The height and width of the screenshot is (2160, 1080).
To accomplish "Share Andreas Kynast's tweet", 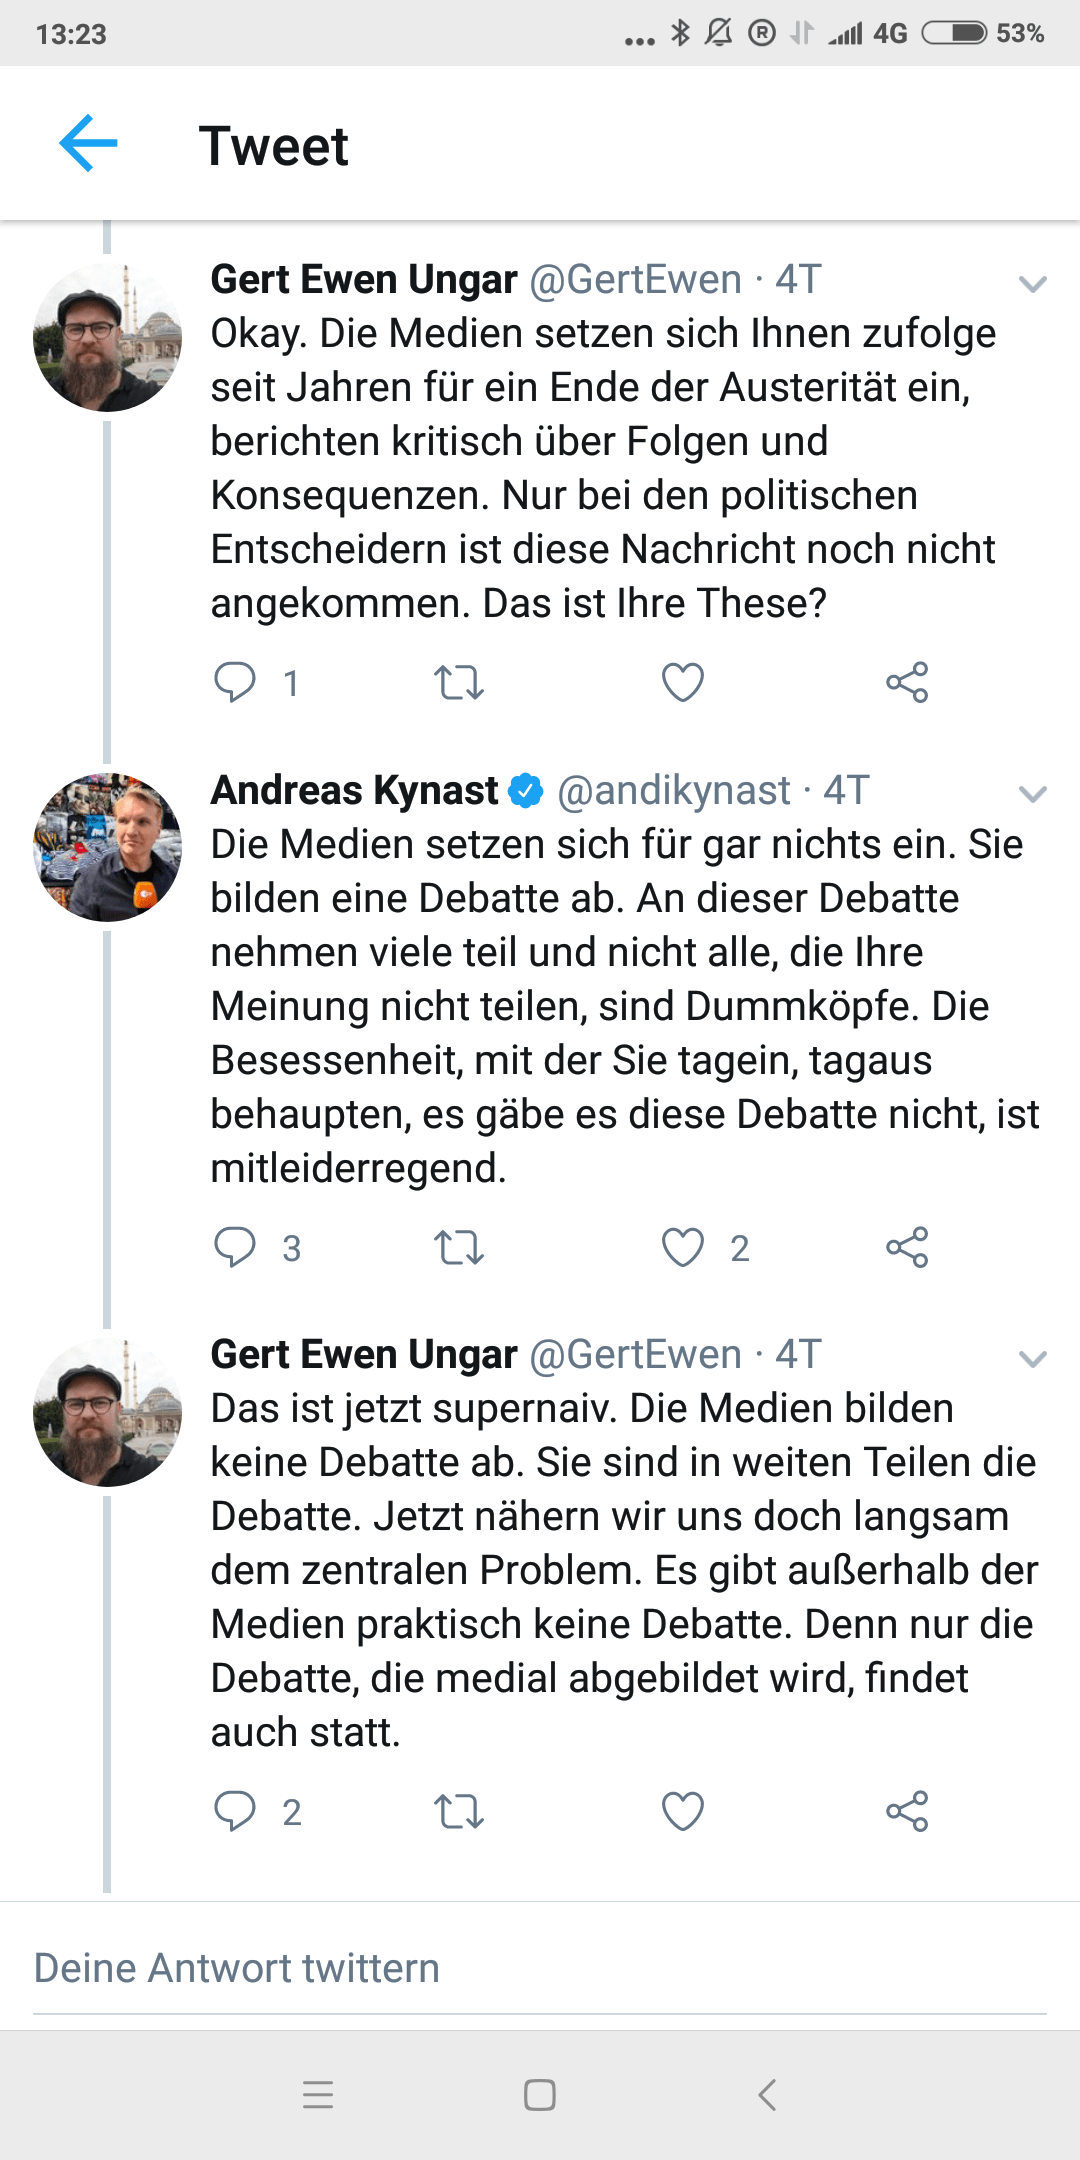I will pyautogui.click(x=907, y=1247).
